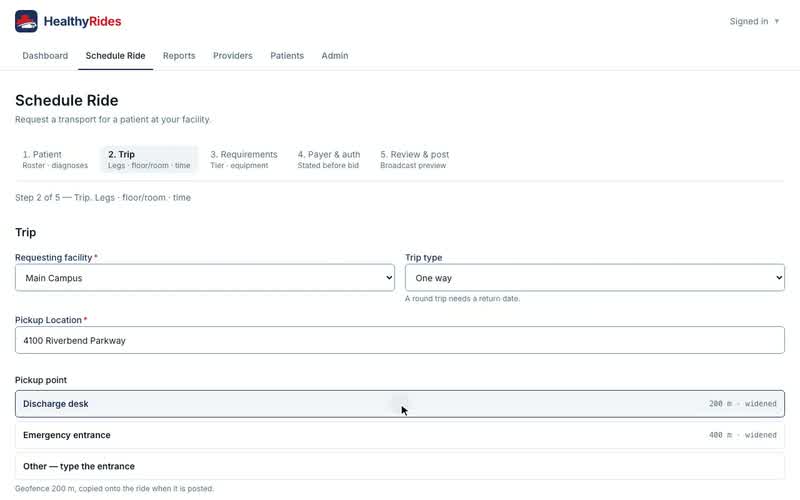Open the Trip type dropdown
The height and width of the screenshot is (500, 800).
tap(594, 278)
